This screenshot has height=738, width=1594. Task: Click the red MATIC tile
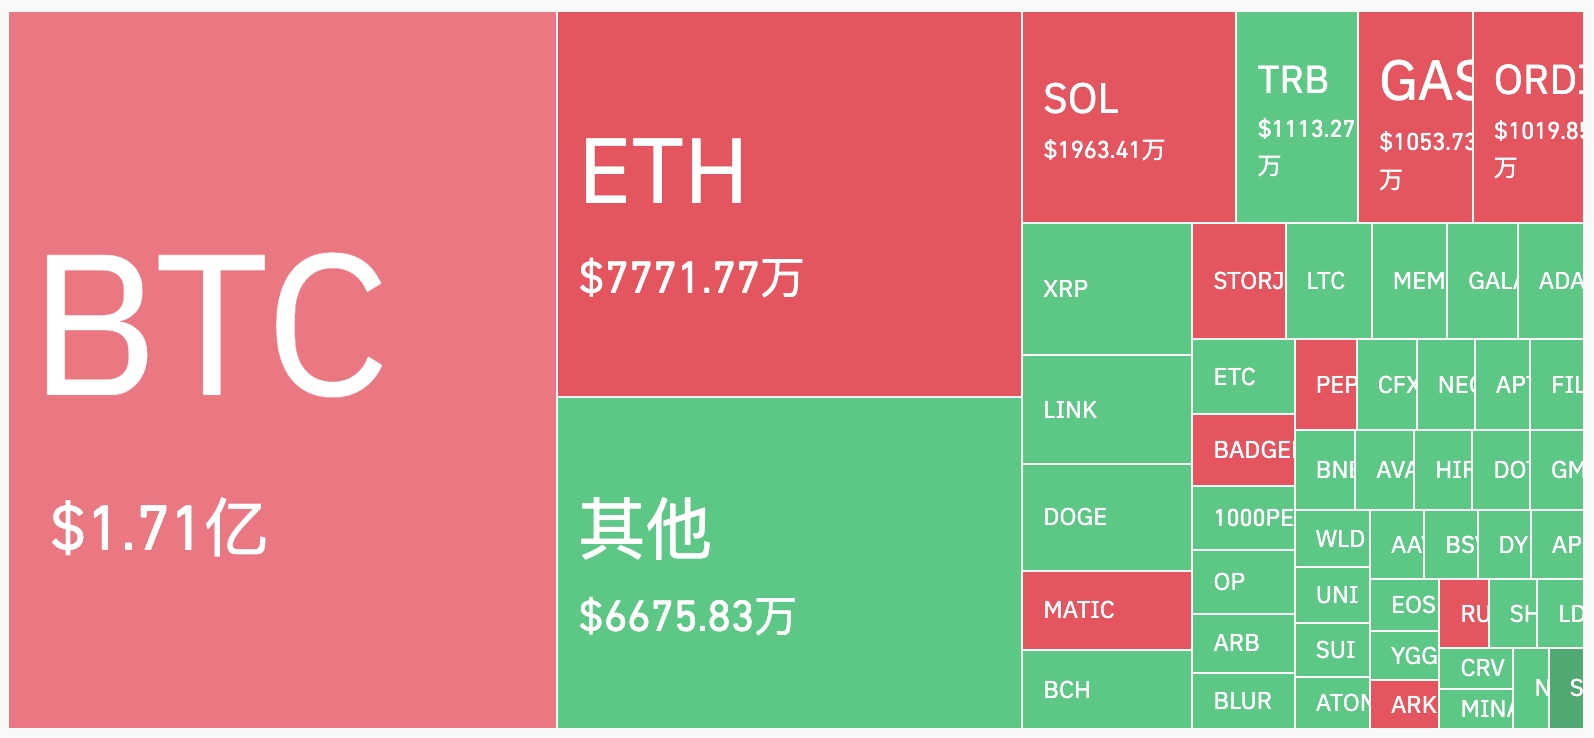(x=1106, y=610)
